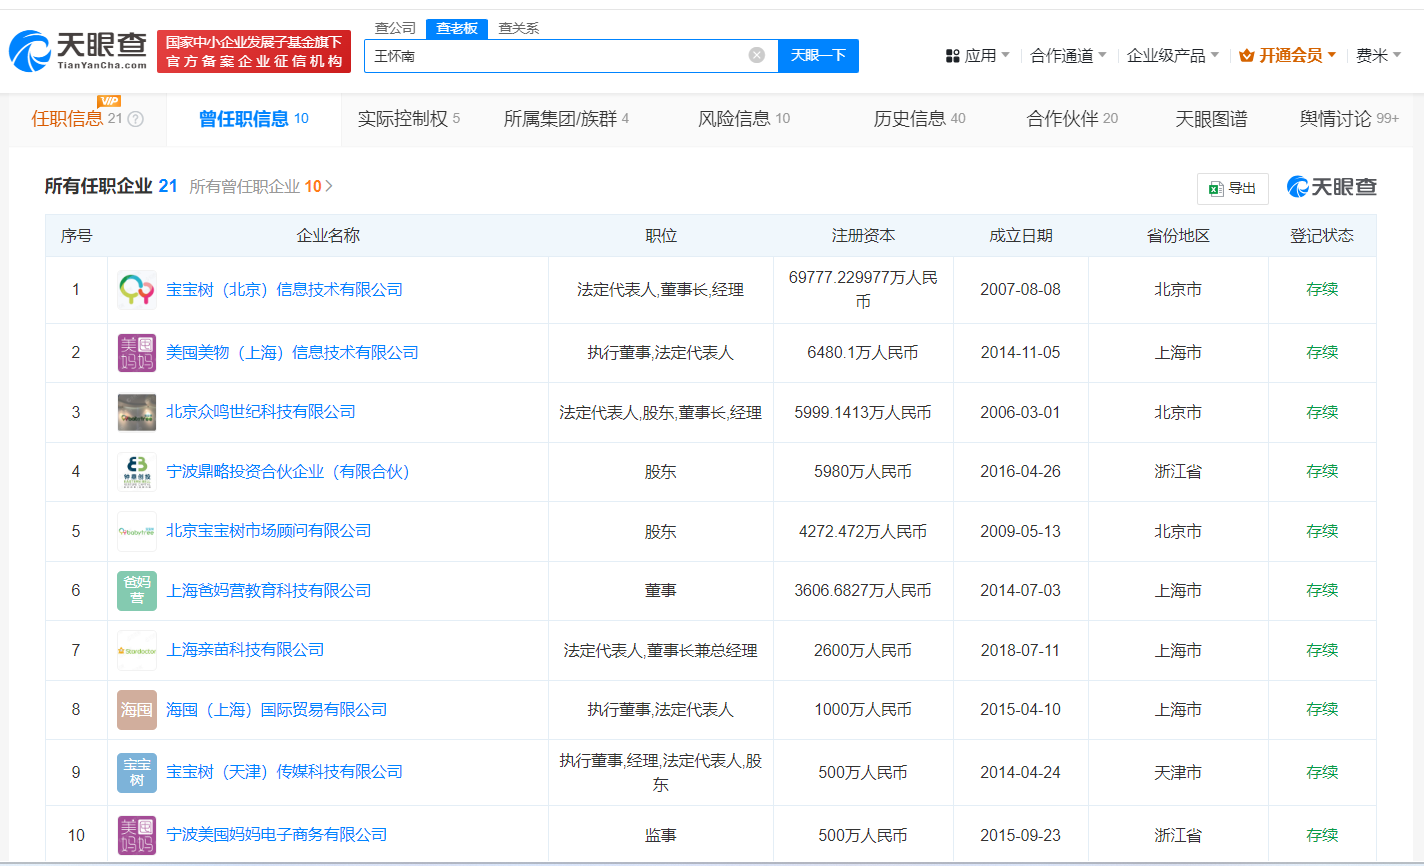
Task: Open the 应用 grid icon
Action: pyautogui.click(x=951, y=55)
